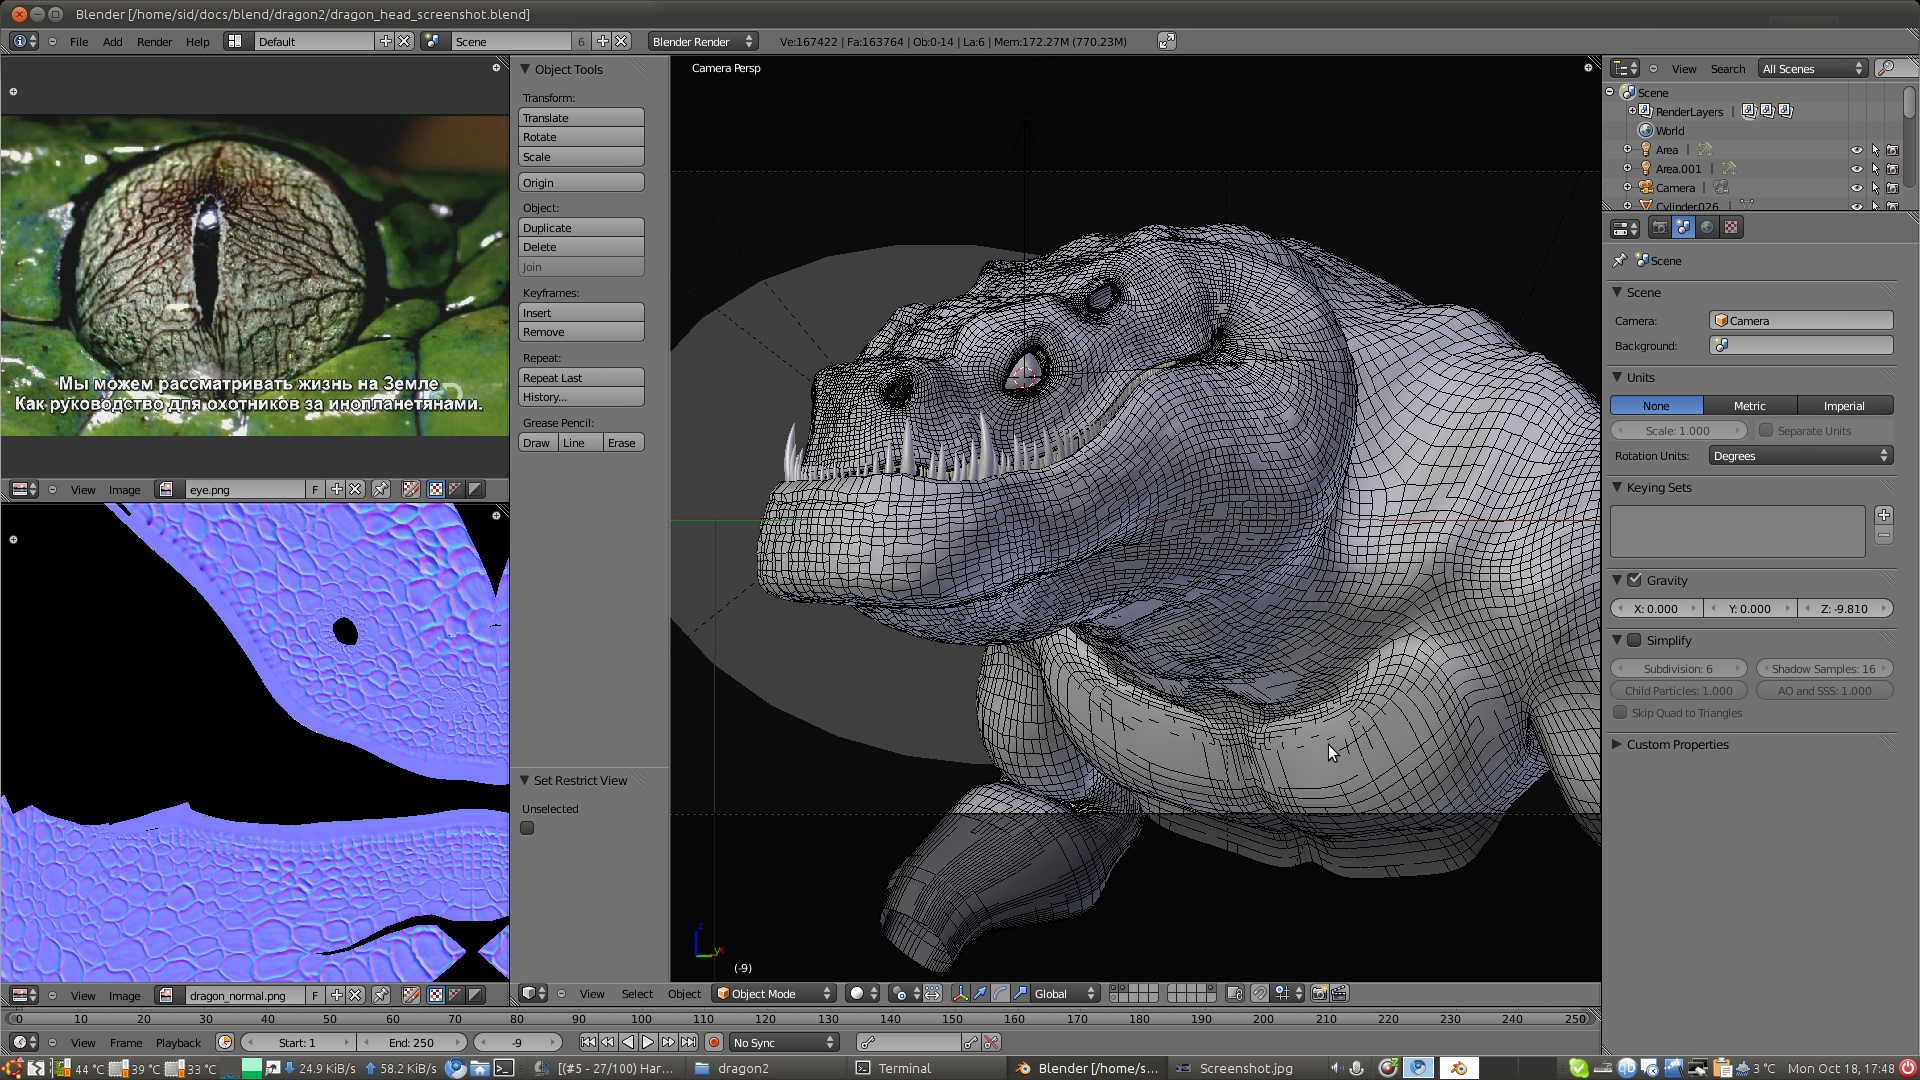This screenshot has height=1080, width=1920.
Task: Click the Erase Grease Pencil tool
Action: 621,442
